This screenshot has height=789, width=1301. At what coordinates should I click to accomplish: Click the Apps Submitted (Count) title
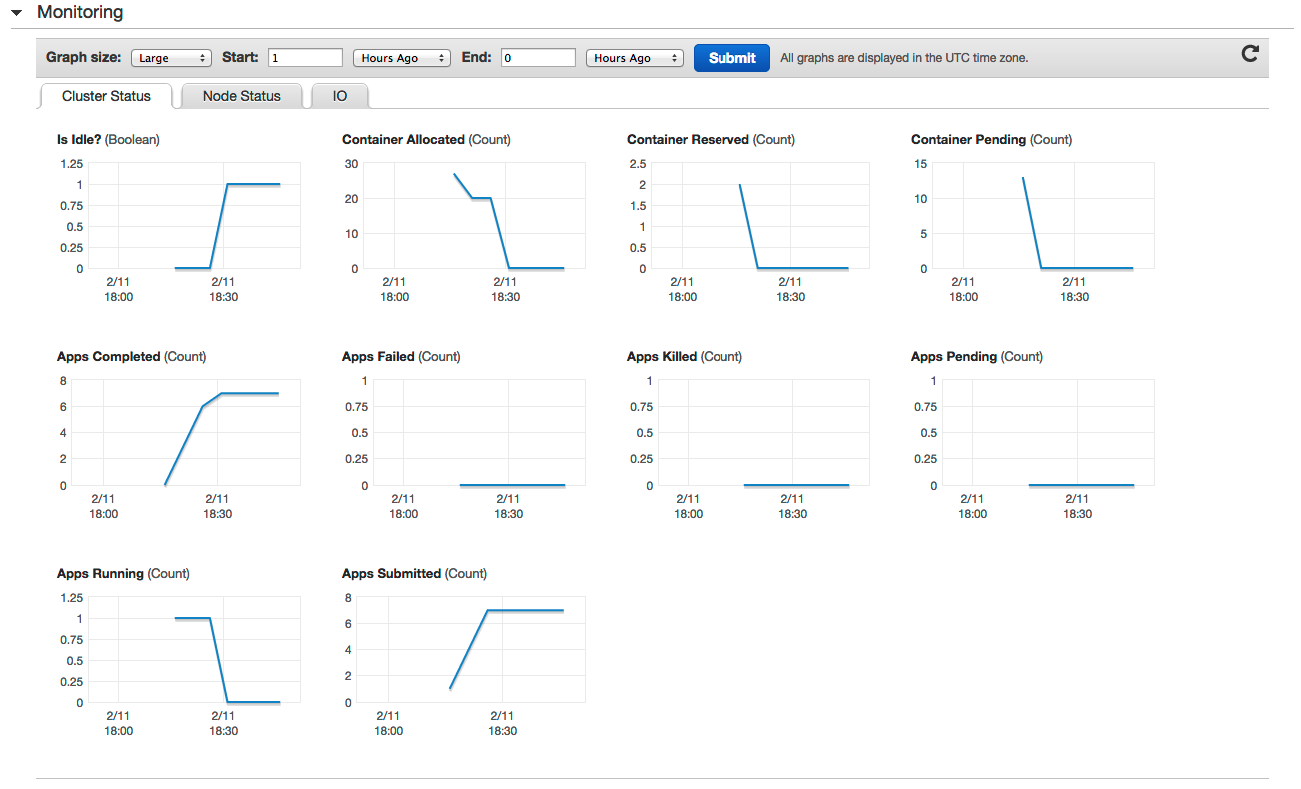pyautogui.click(x=414, y=574)
